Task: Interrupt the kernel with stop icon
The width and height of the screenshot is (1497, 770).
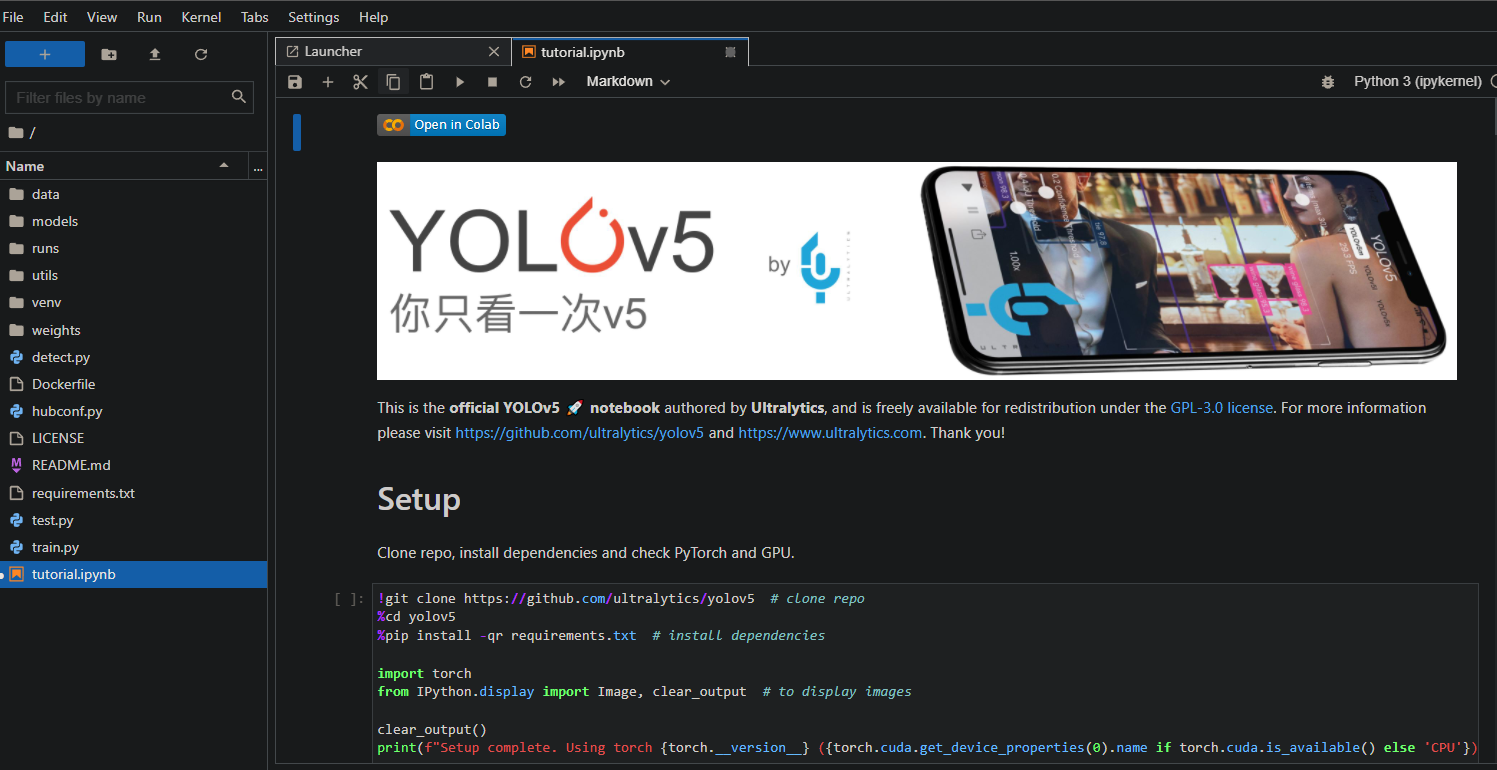Action: pos(492,82)
